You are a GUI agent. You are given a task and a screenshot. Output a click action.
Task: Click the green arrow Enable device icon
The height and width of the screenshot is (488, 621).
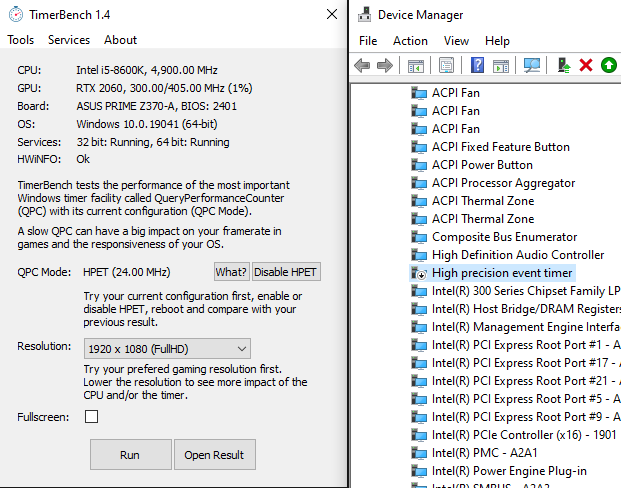coord(609,65)
